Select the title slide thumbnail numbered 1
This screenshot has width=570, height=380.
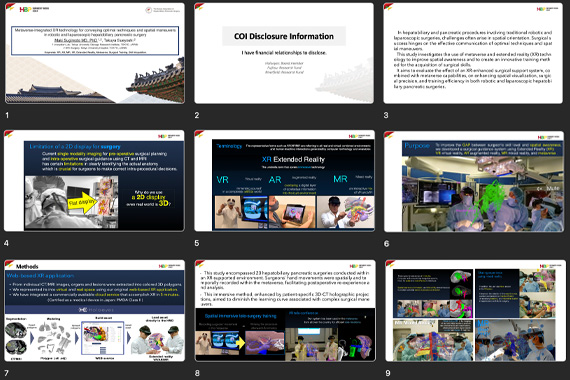tap(95, 53)
